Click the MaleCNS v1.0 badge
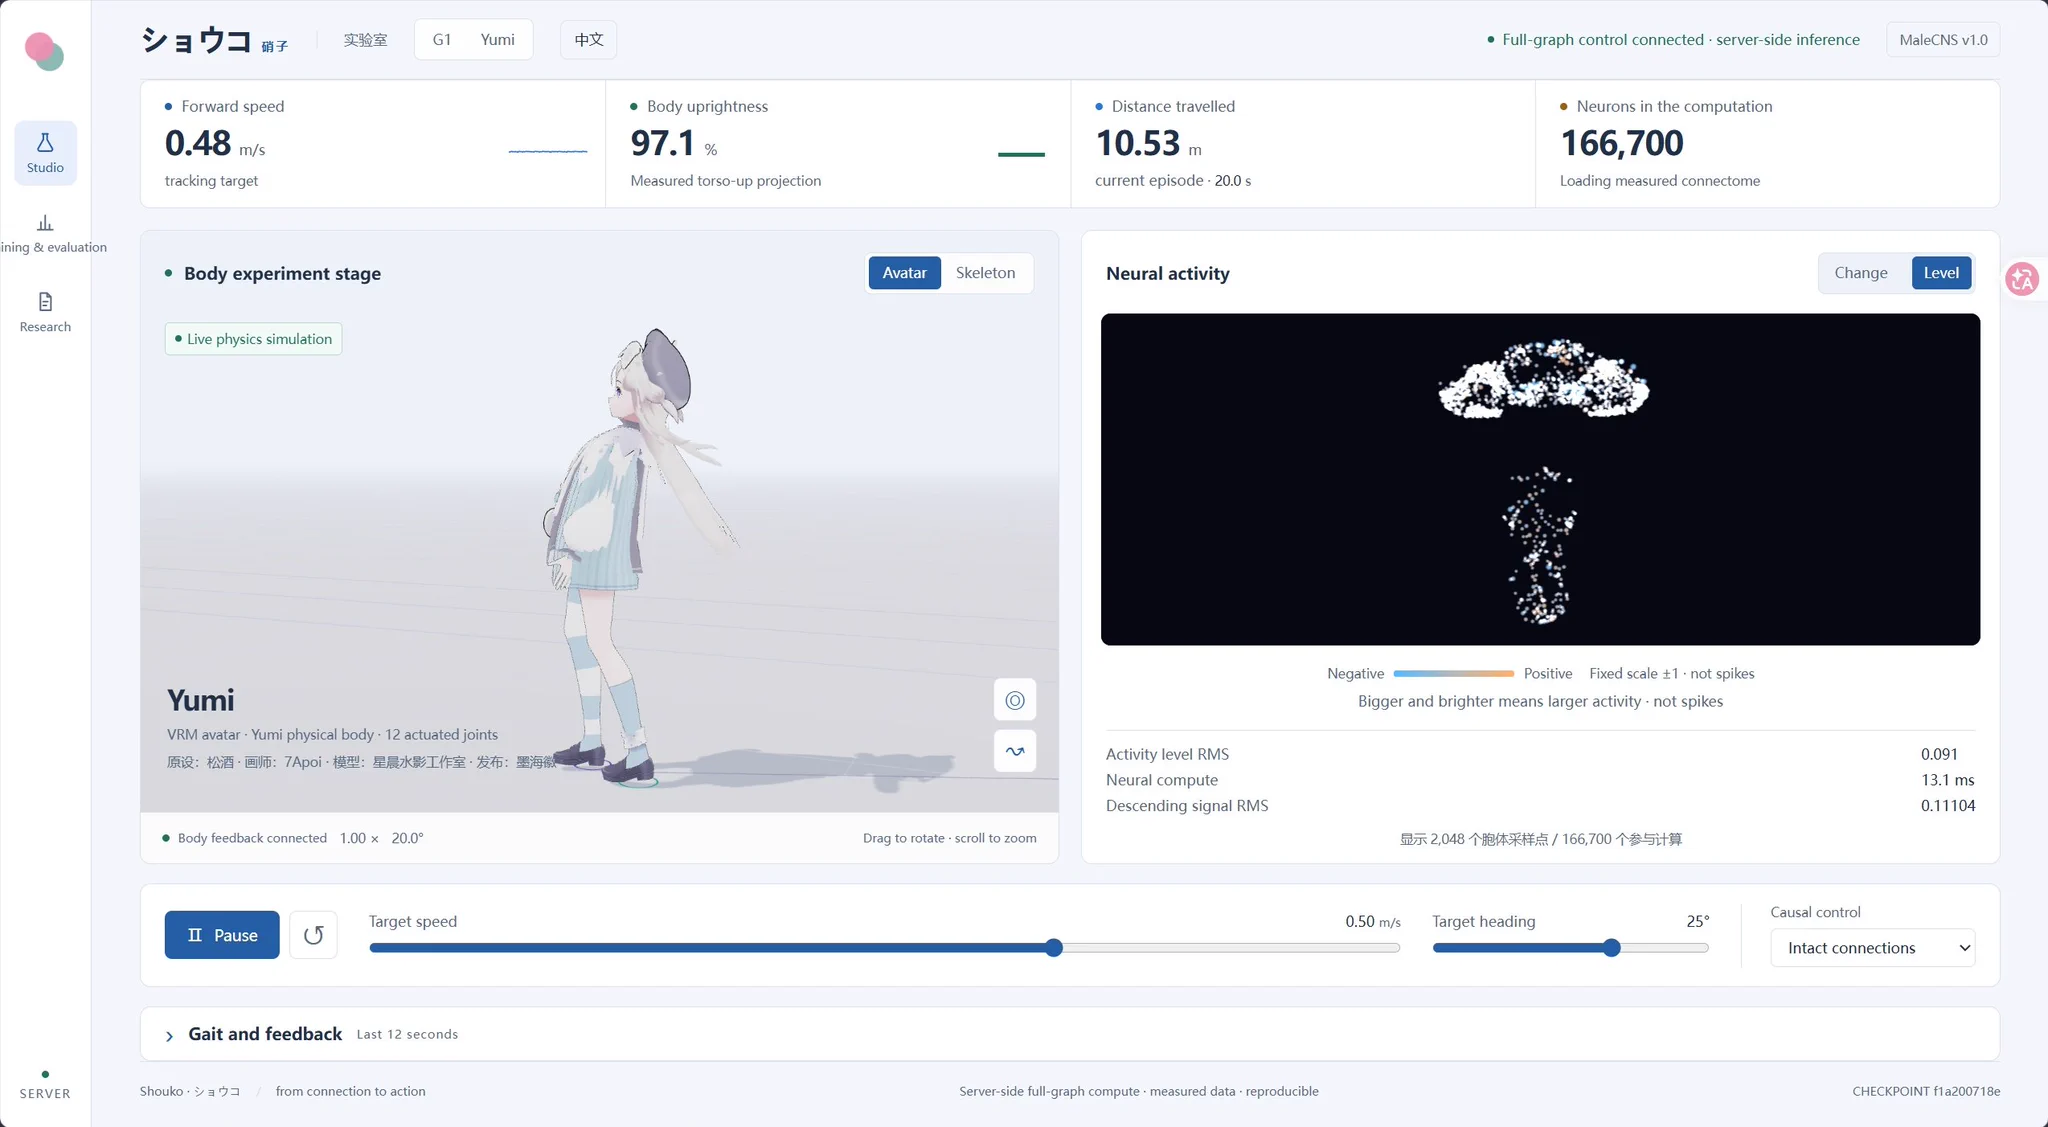 (x=1943, y=40)
